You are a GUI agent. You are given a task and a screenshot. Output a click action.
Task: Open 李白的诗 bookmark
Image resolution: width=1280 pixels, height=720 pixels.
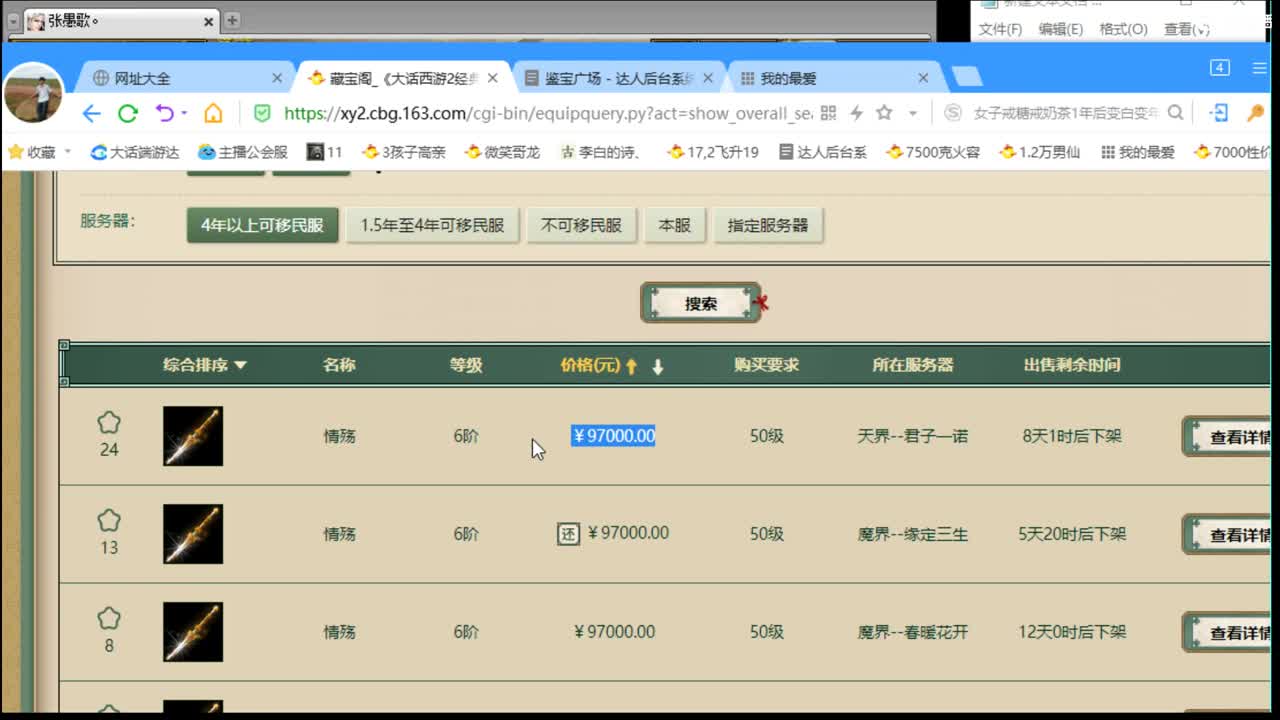pyautogui.click(x=601, y=152)
